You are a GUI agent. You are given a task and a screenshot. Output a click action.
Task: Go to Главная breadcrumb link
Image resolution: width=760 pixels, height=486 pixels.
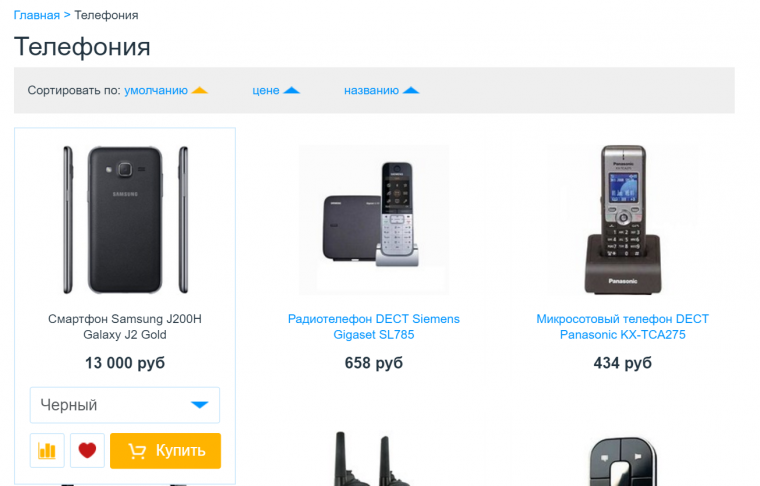pos(37,15)
